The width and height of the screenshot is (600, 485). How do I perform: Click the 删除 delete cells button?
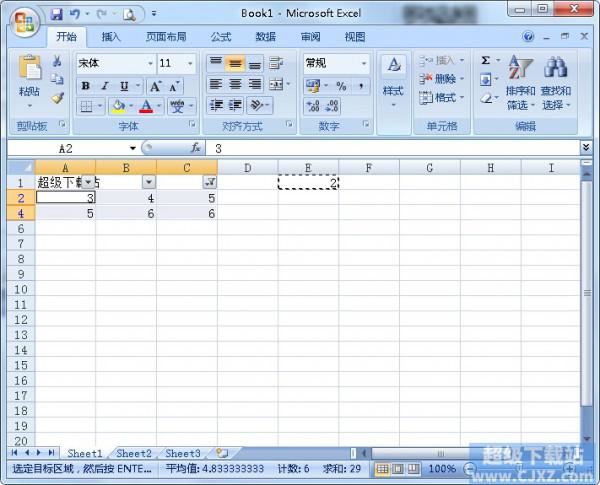tap(439, 79)
